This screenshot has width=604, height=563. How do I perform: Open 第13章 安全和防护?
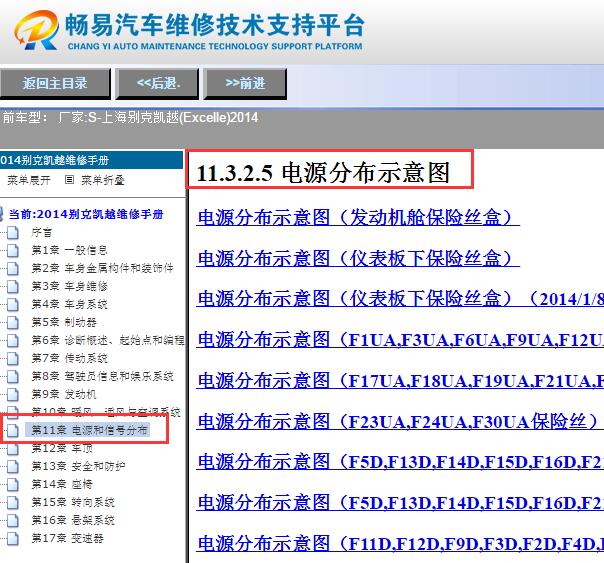[78, 466]
